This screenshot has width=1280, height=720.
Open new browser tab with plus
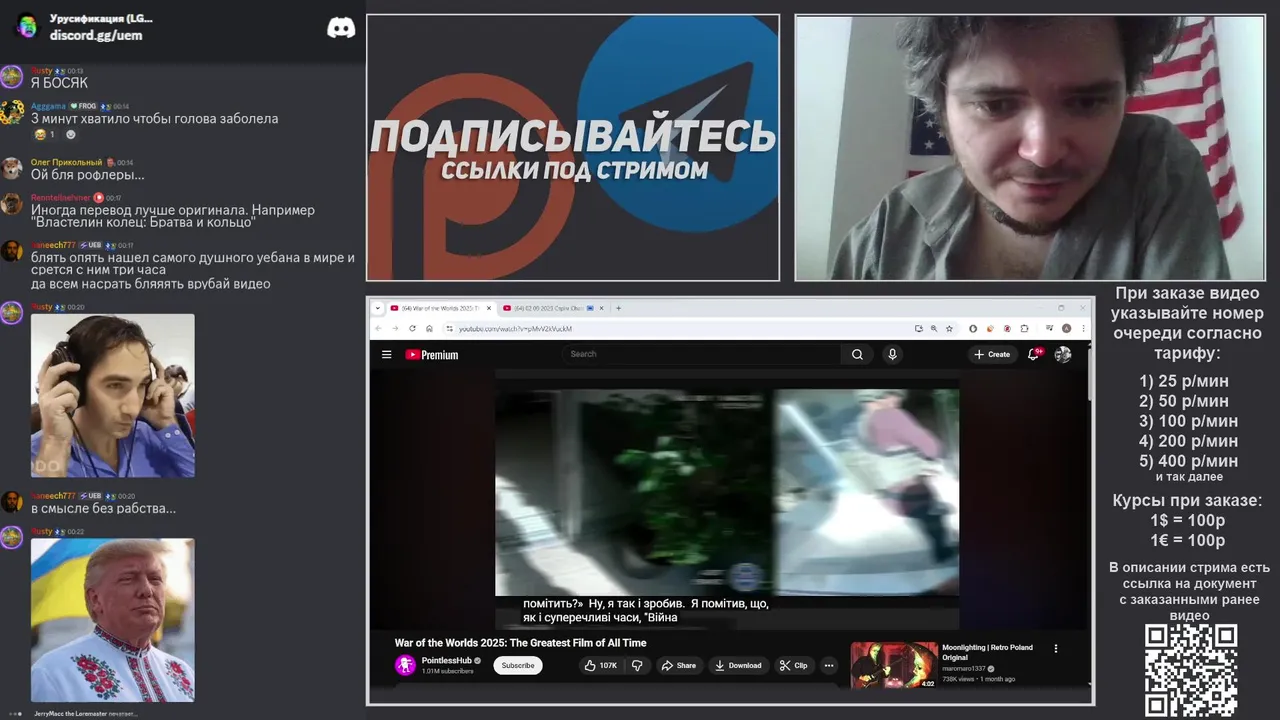tap(618, 308)
